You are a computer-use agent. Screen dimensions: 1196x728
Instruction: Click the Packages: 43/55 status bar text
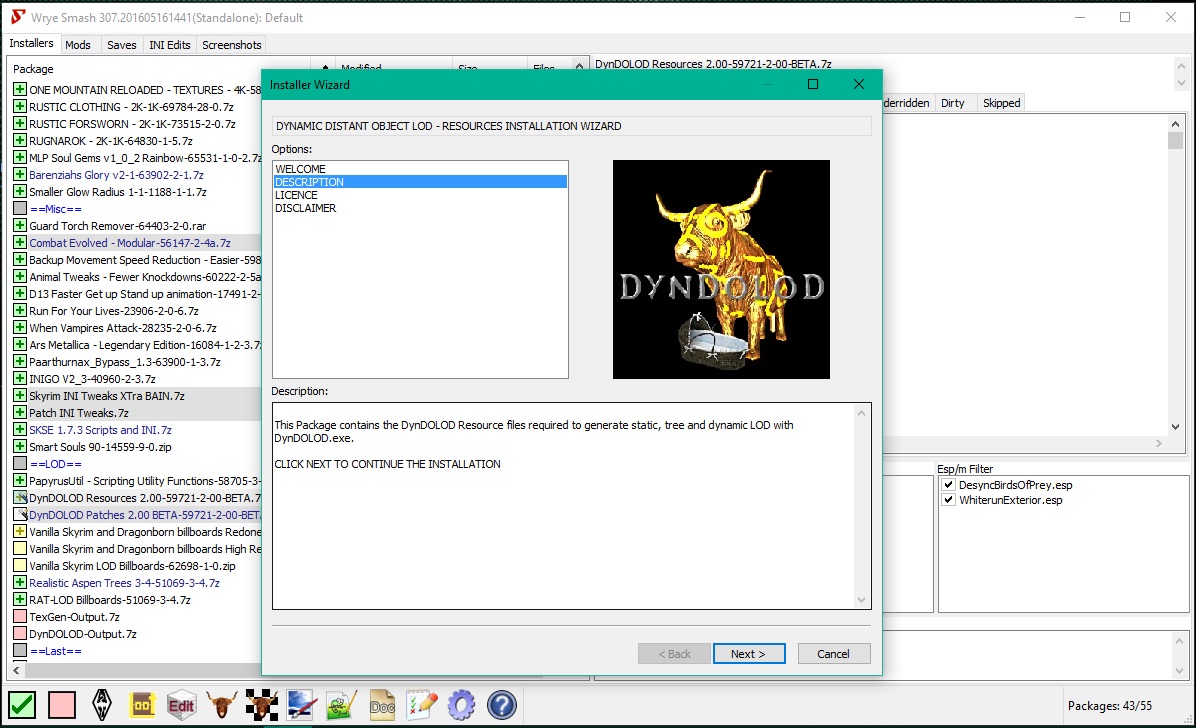coord(1110,706)
